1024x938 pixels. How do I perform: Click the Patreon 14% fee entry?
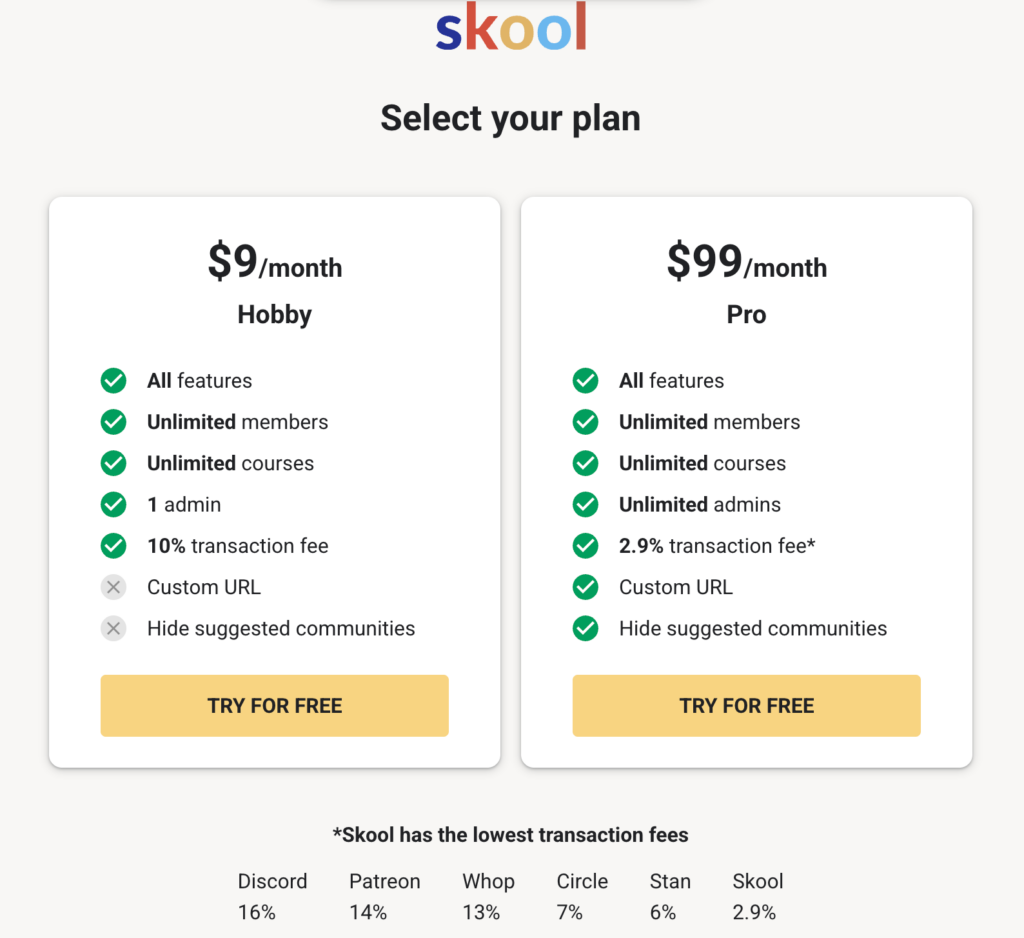point(385,896)
